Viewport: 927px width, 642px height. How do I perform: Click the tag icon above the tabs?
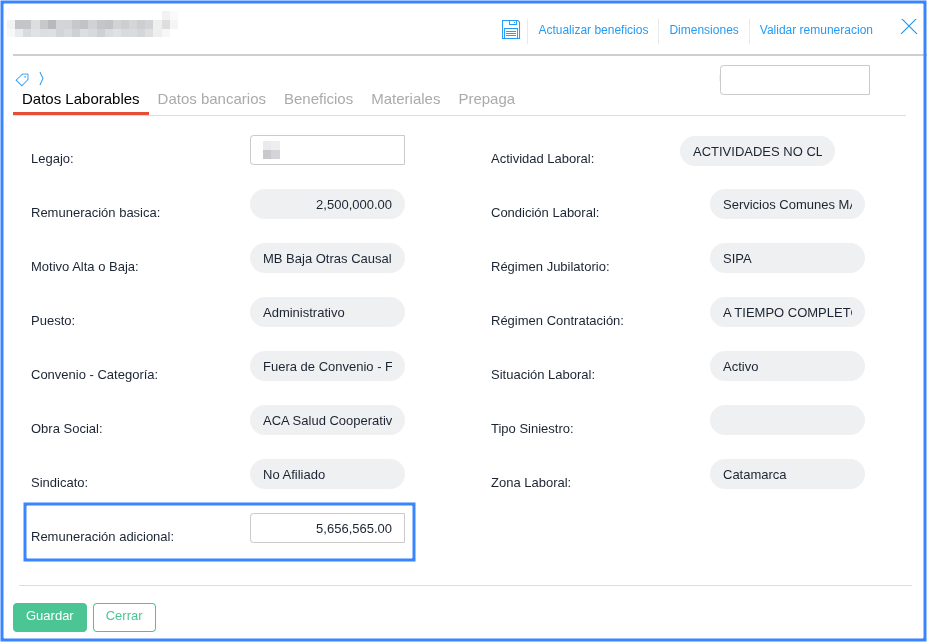[x=22, y=79]
